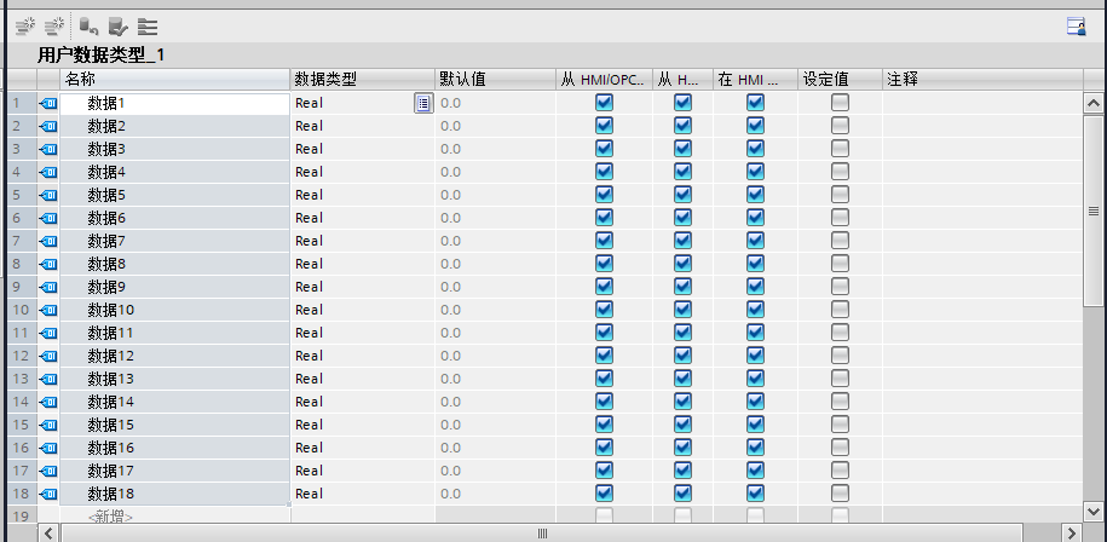The image size is (1107, 542).
Task: Click the tag icon for 数据12
Action: coord(48,356)
